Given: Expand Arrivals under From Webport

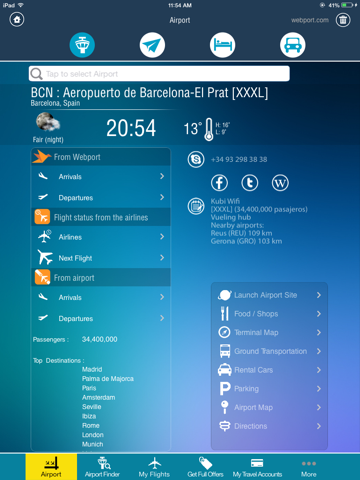Looking at the screenshot, I should coord(101,176).
